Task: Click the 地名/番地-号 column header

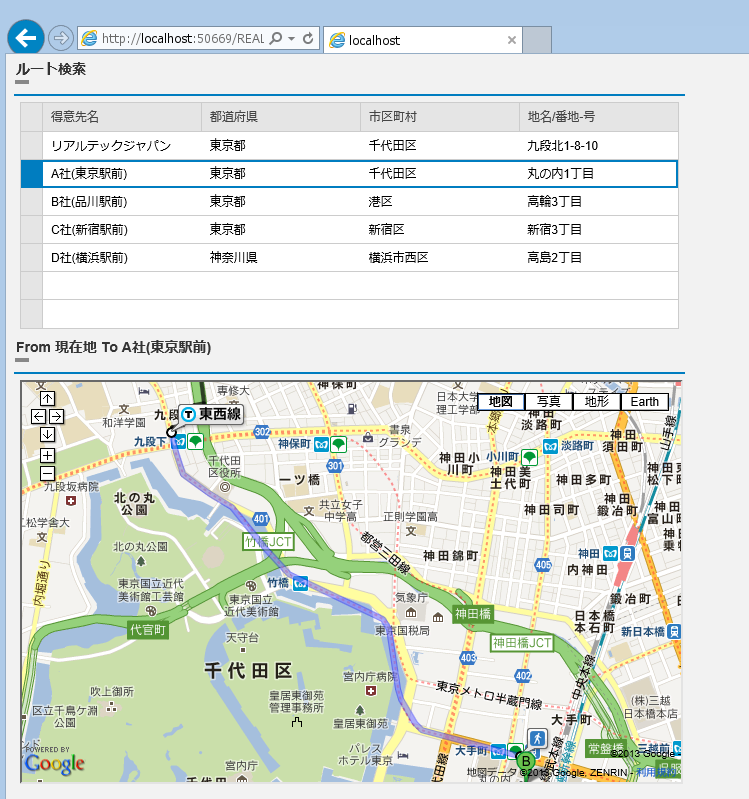Action: click(599, 117)
